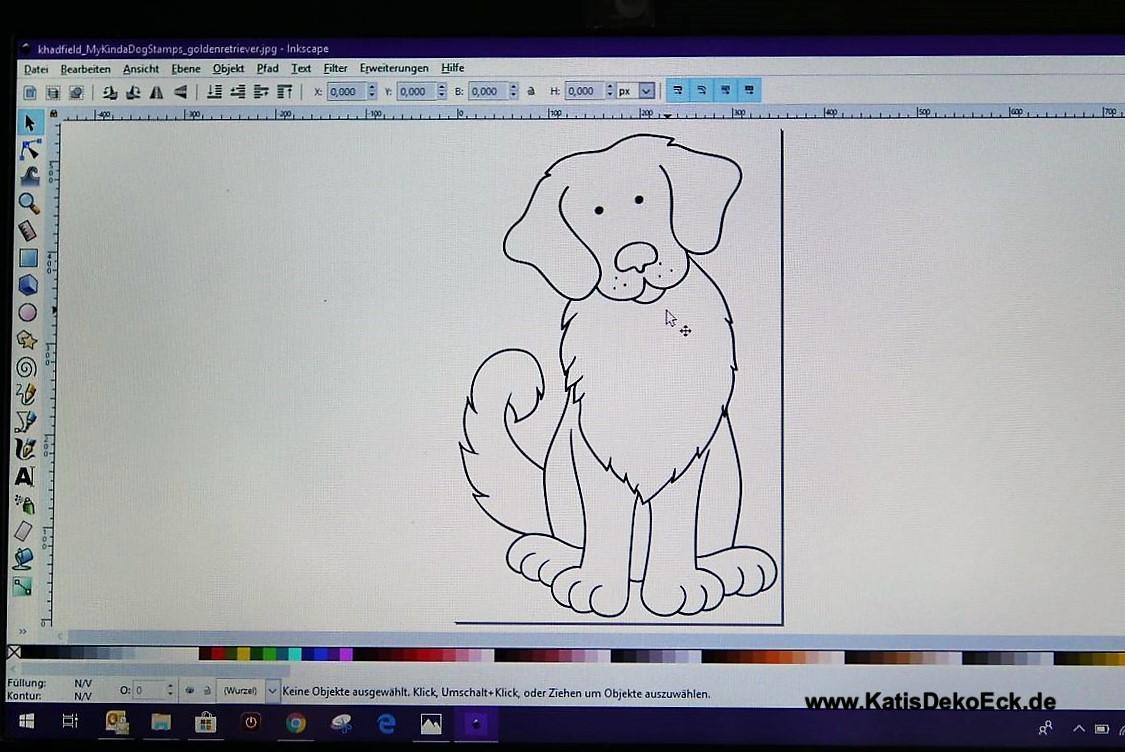The height and width of the screenshot is (752, 1125).
Task: Toggle the width-height ratio lock
Action: coord(531,91)
